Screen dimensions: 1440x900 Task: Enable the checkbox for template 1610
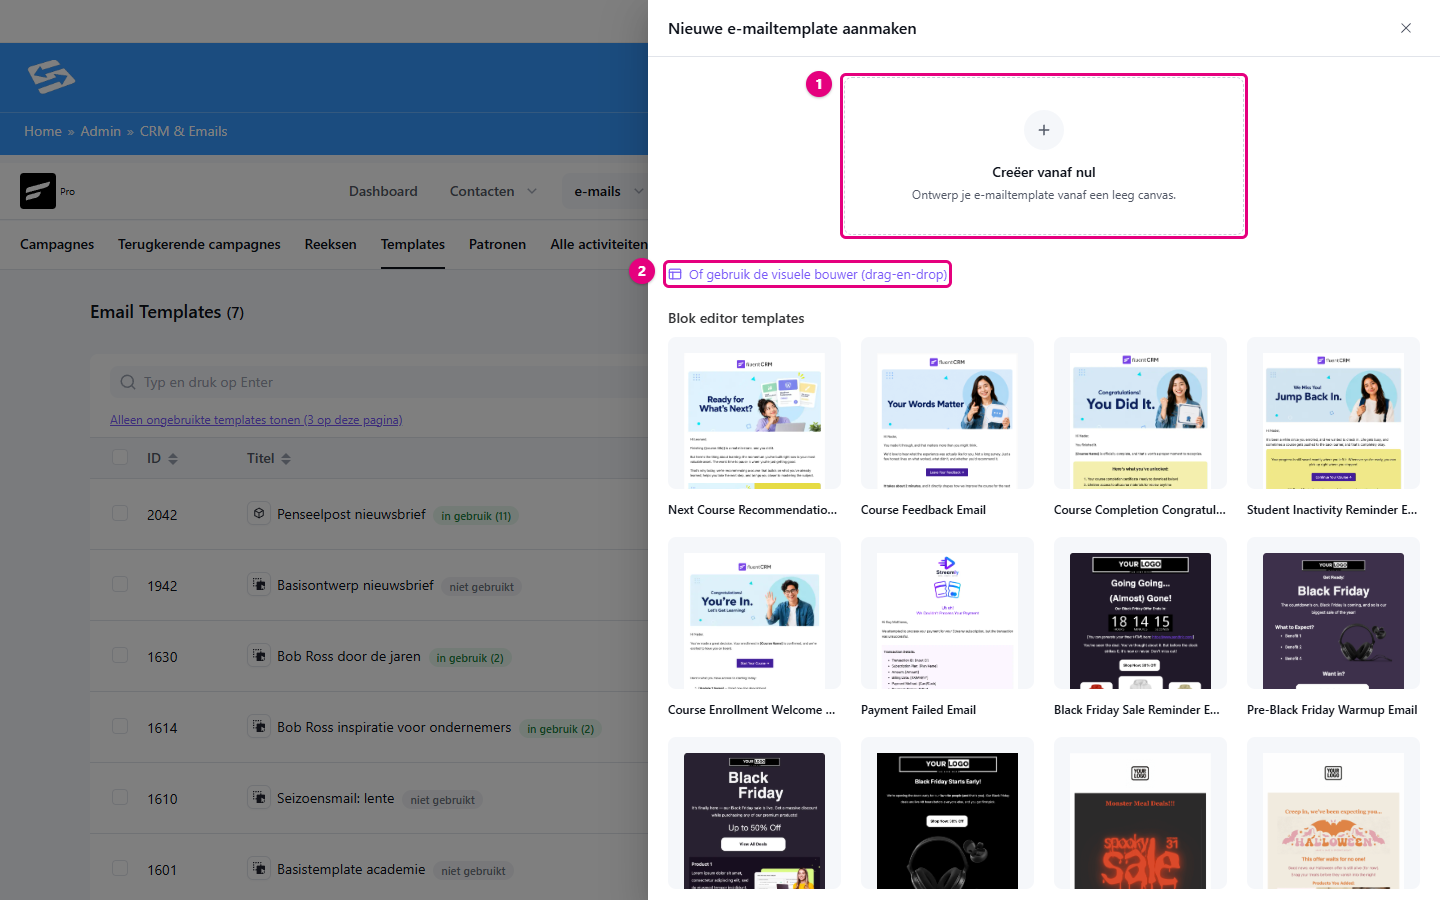pyautogui.click(x=120, y=797)
